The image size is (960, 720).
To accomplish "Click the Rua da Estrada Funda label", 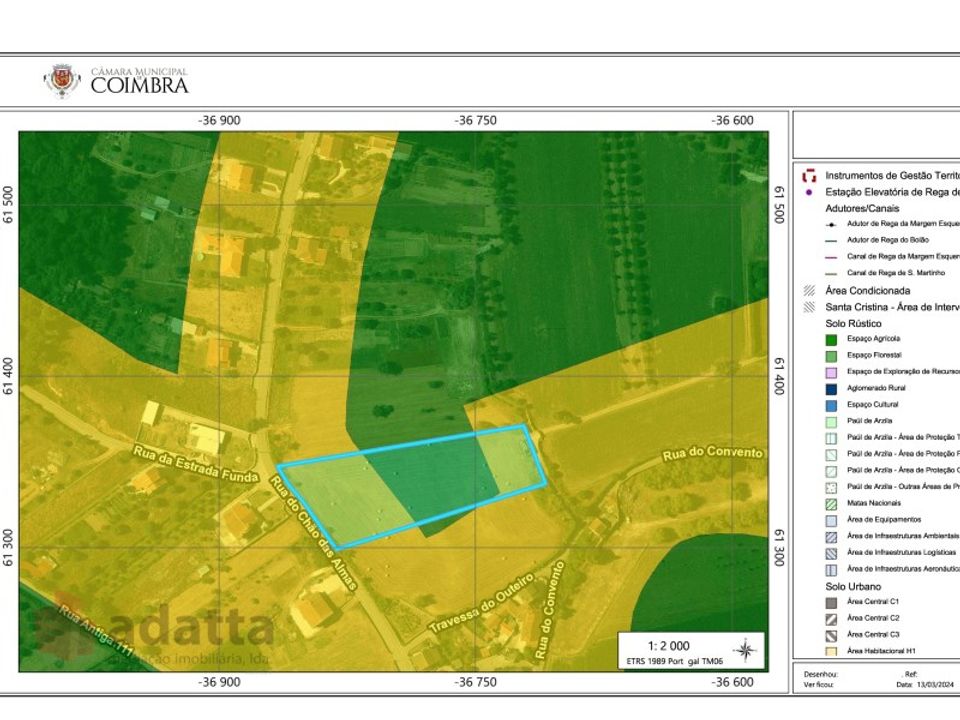I will click(x=196, y=463).
